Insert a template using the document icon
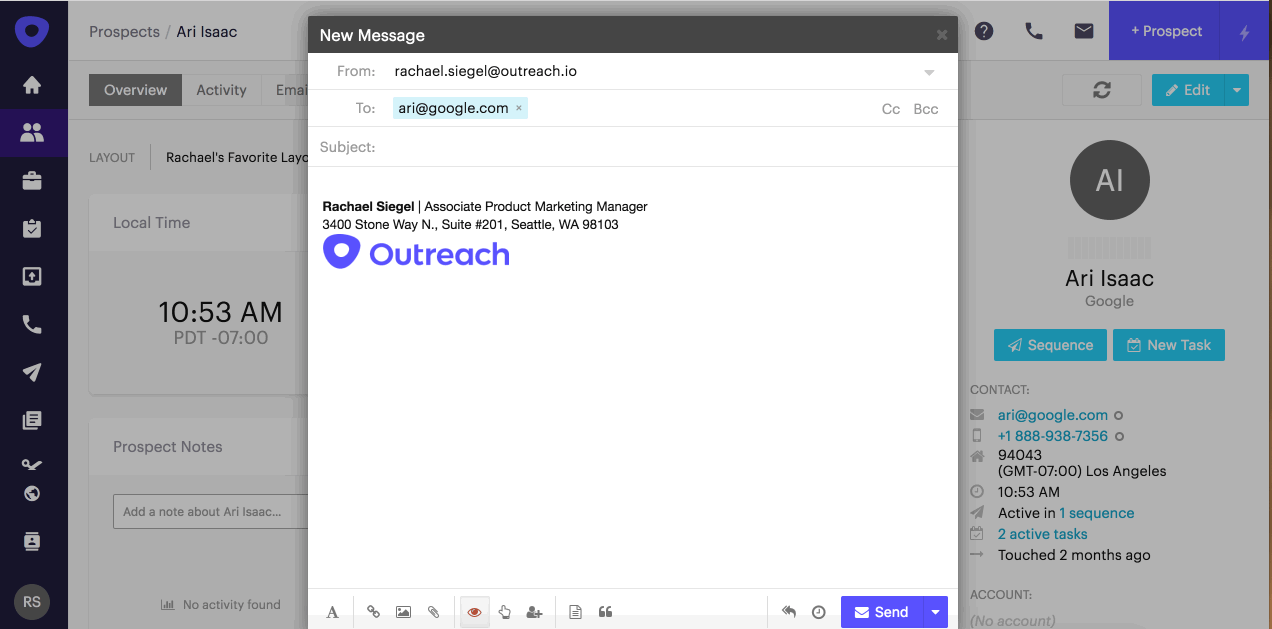Viewport: 1272px width, 629px height. coord(575,611)
